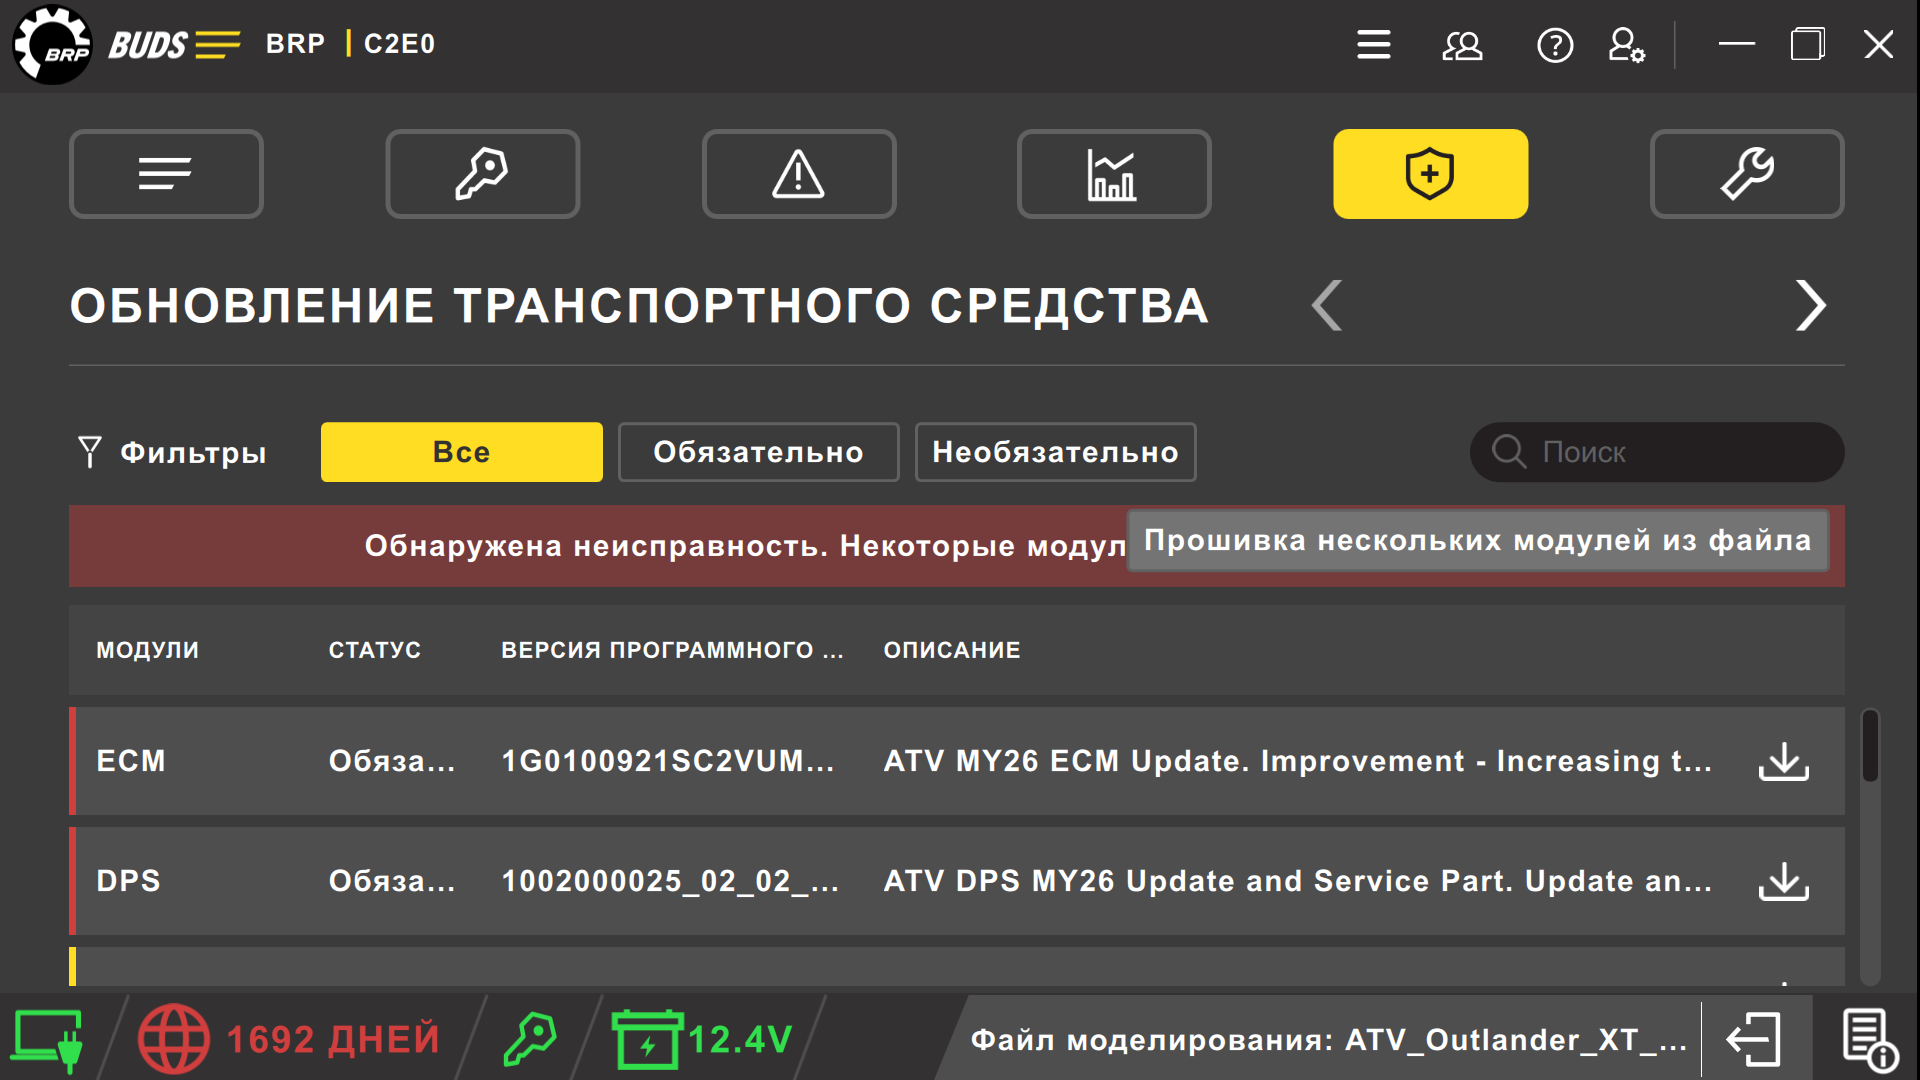Click the BRP gear logo
1920x1080 pixels.
click(x=52, y=45)
